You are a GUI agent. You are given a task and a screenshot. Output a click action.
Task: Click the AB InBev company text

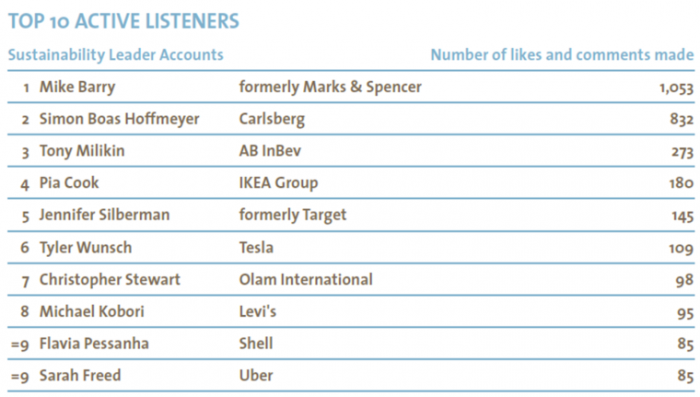[270, 151]
